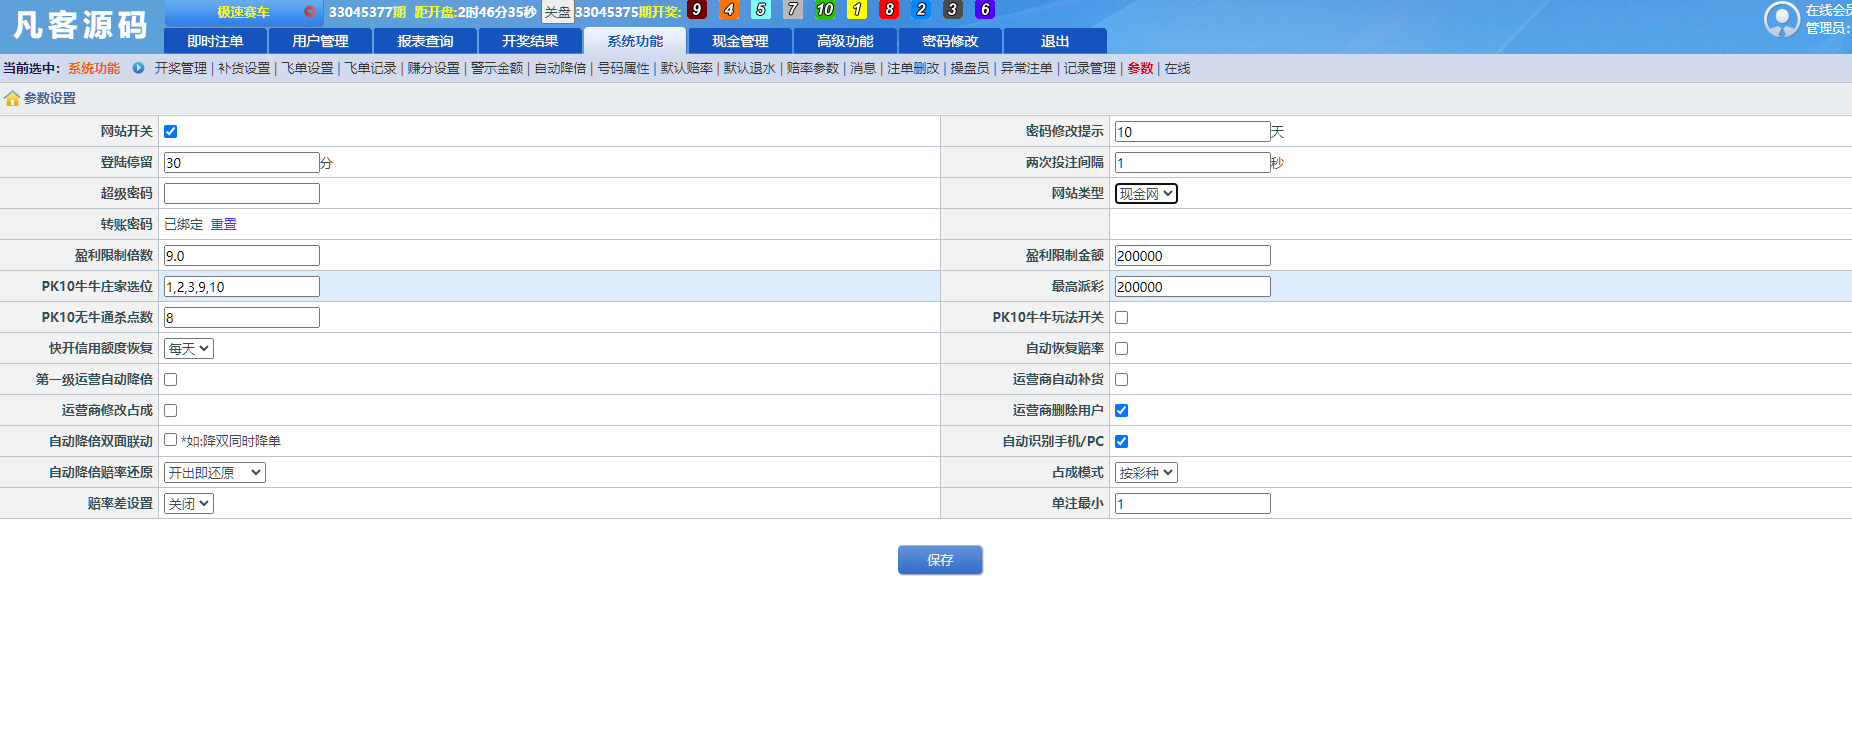Click the dark red number 9 ball
The image size is (1852, 756).
(697, 10)
